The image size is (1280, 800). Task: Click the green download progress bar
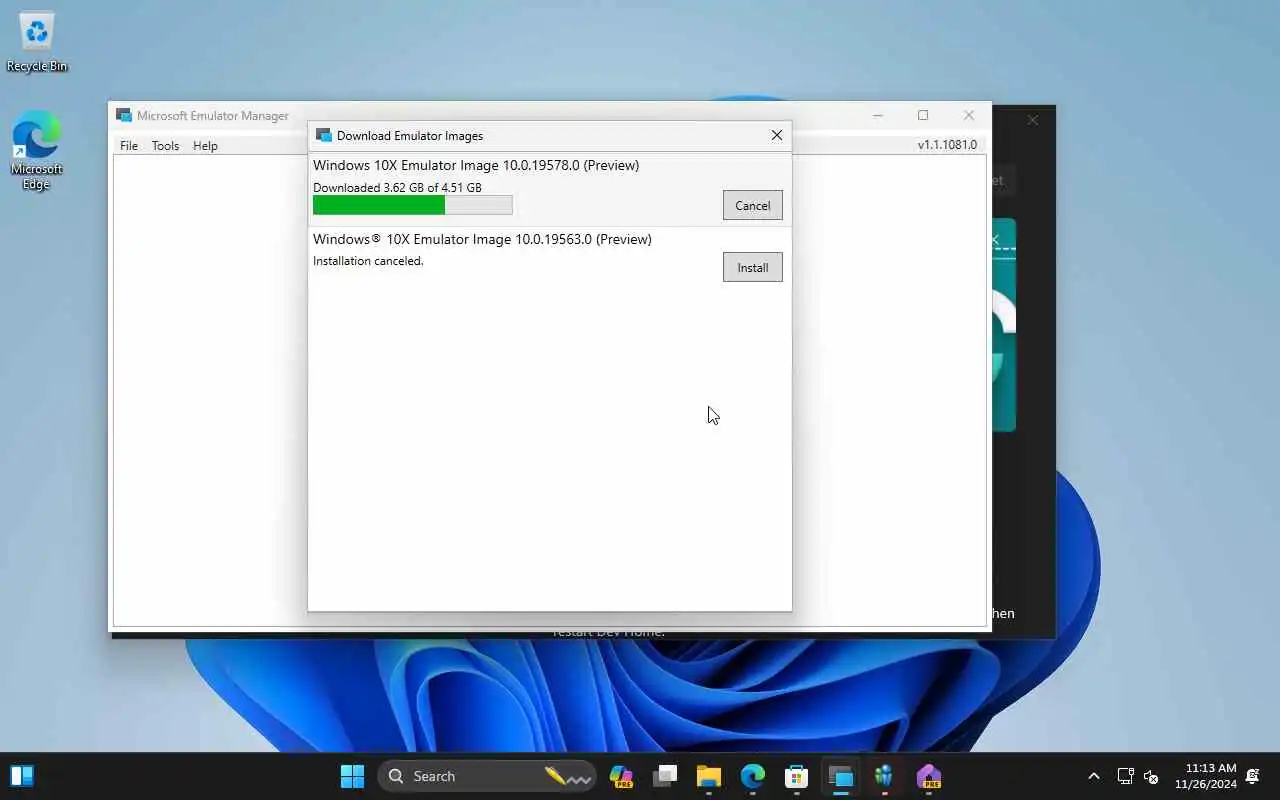coord(412,205)
